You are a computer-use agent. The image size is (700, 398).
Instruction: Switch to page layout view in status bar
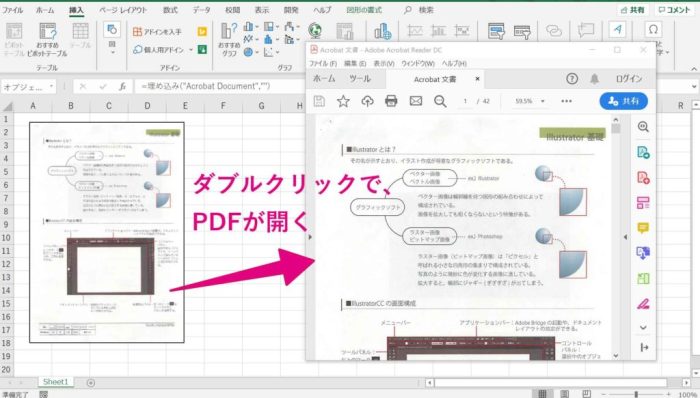pos(564,394)
